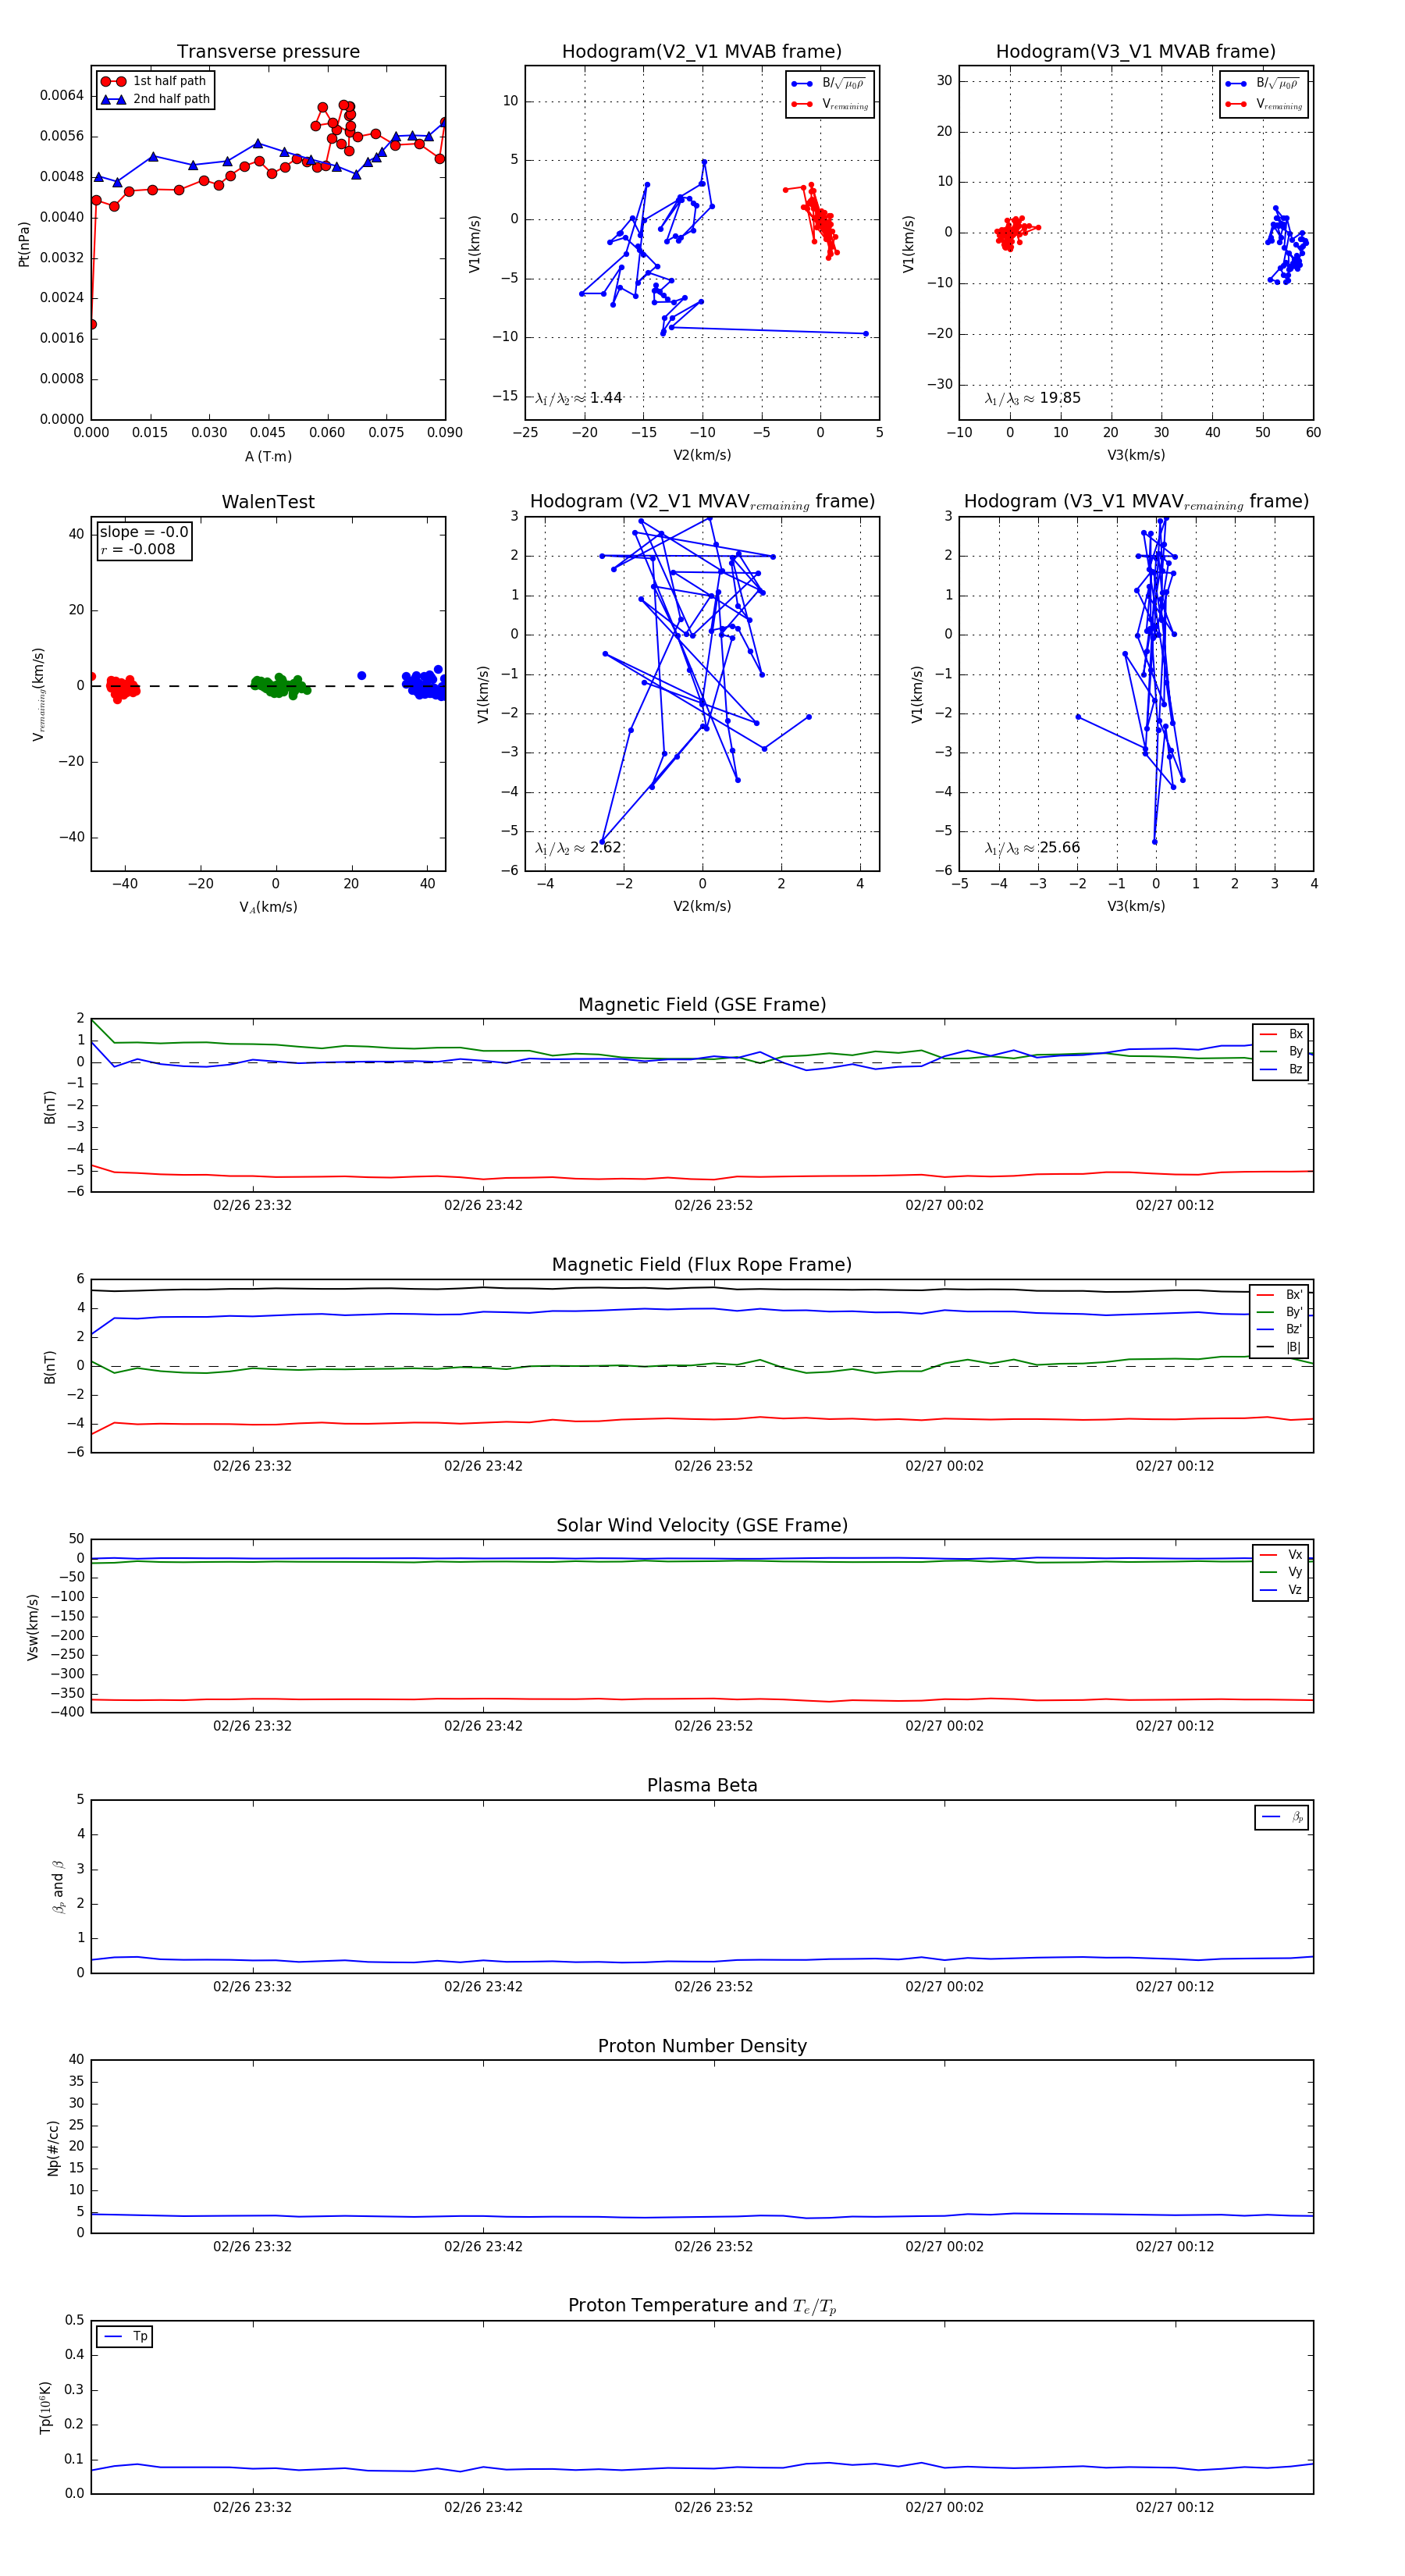
Task: Click the 'Np(#/cc)' y-axis label
Action: coord(53,2148)
